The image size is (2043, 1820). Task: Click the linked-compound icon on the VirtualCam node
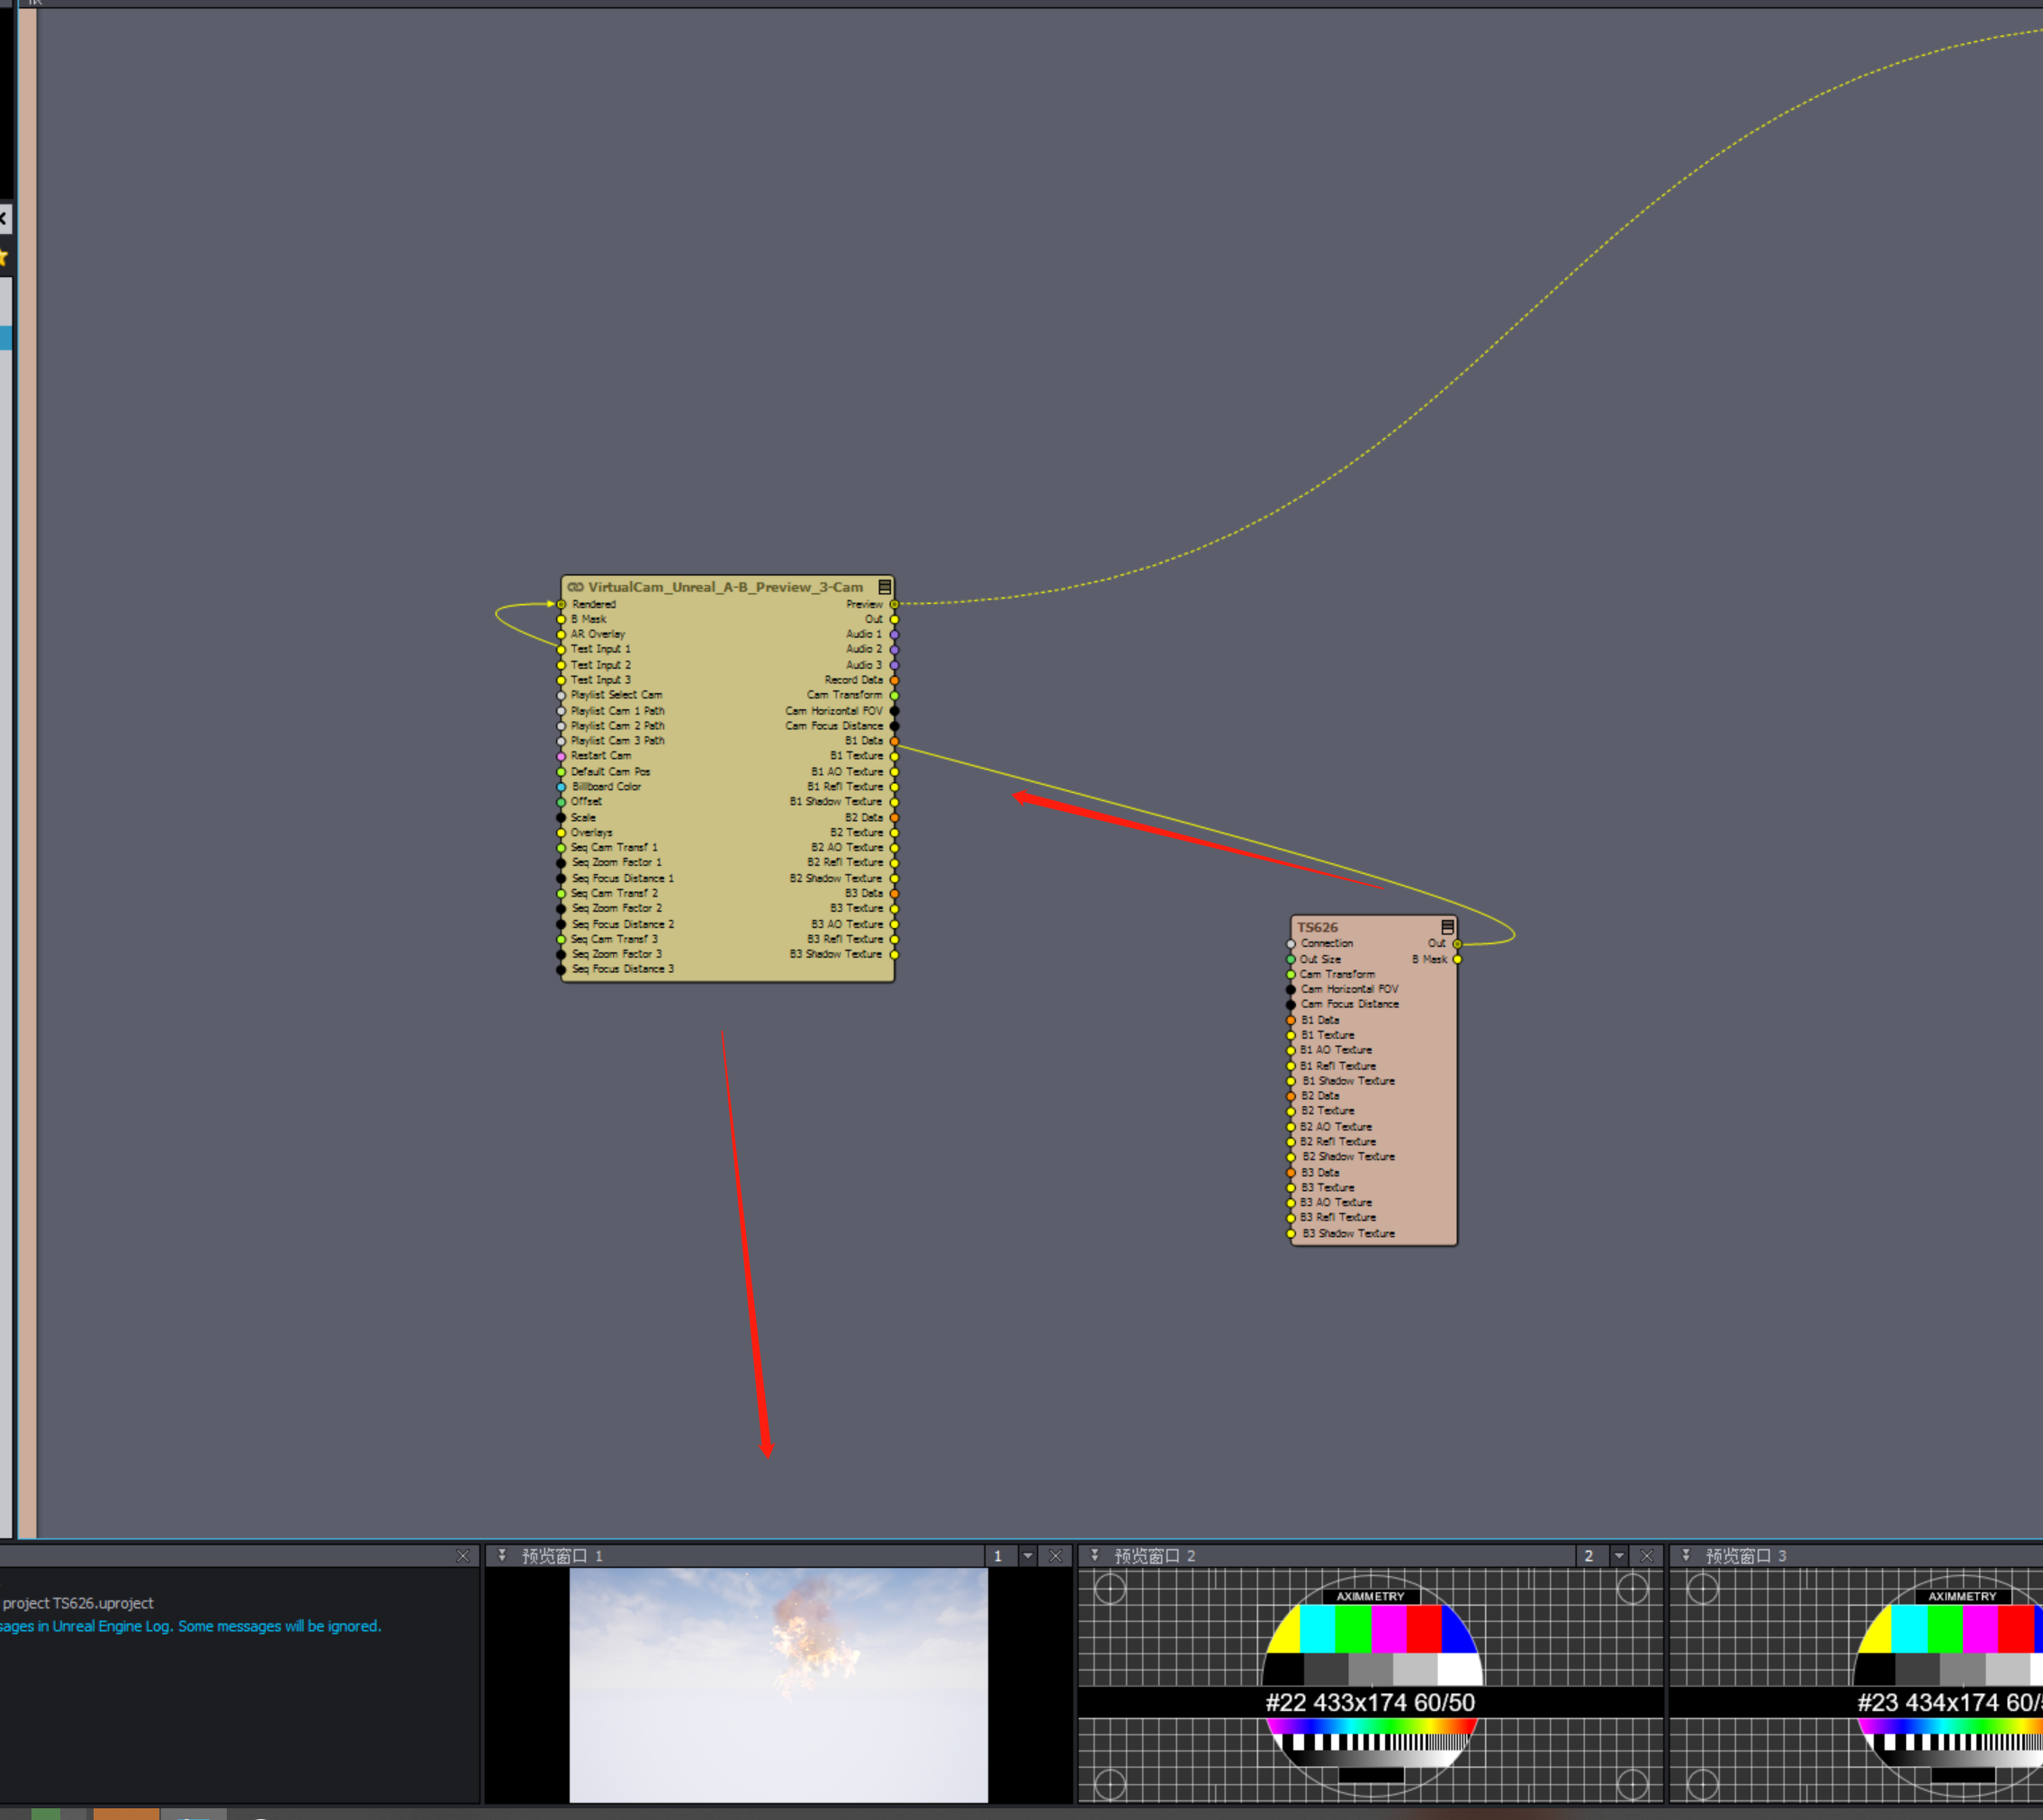coord(576,587)
